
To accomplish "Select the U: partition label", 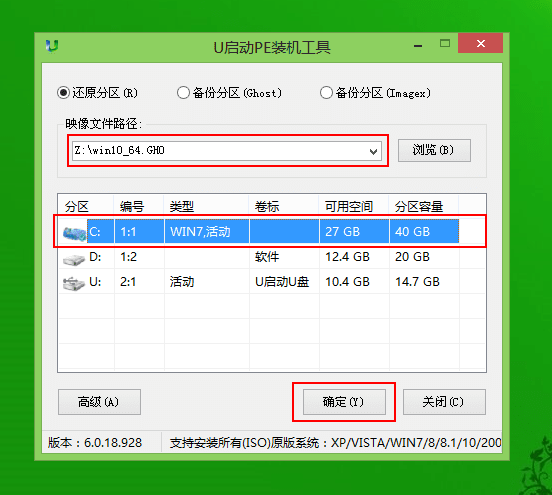I will pyautogui.click(x=95, y=282).
